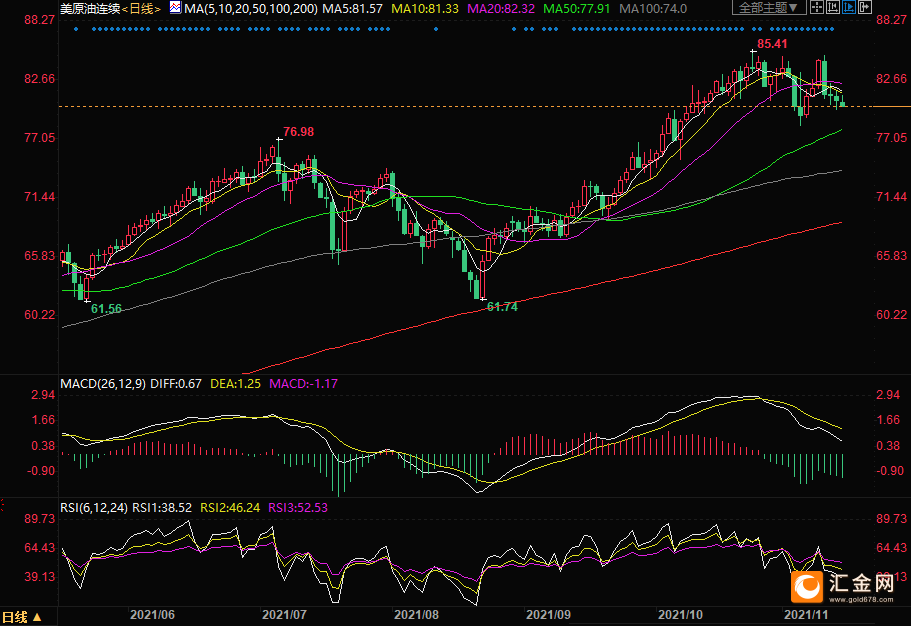The image size is (911, 626).
Task: Click the orange 汇金网 logo icon
Action: [x=806, y=585]
